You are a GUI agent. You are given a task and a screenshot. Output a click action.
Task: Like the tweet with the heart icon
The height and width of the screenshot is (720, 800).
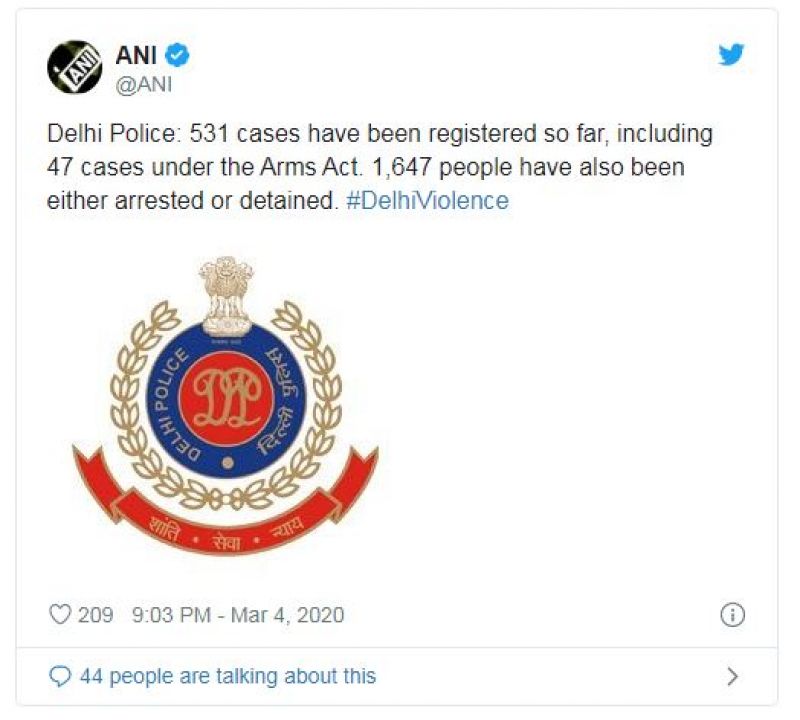[x=61, y=614]
